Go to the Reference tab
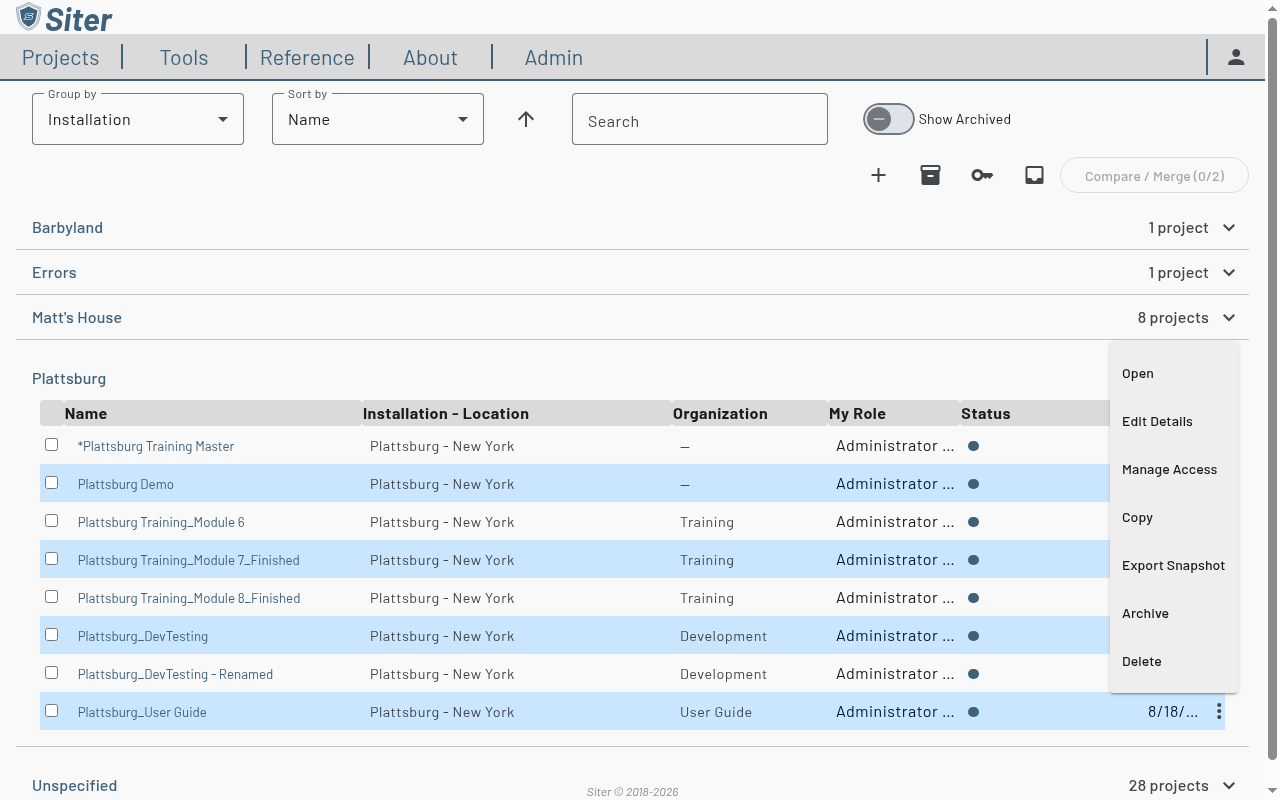This screenshot has height=800, width=1280. click(307, 57)
